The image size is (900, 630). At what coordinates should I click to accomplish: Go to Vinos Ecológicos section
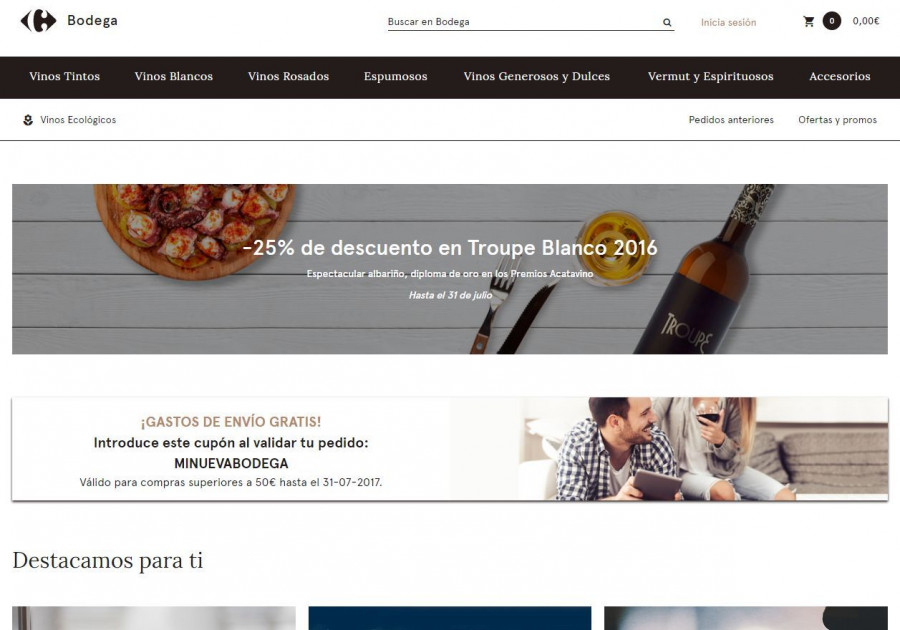78,120
